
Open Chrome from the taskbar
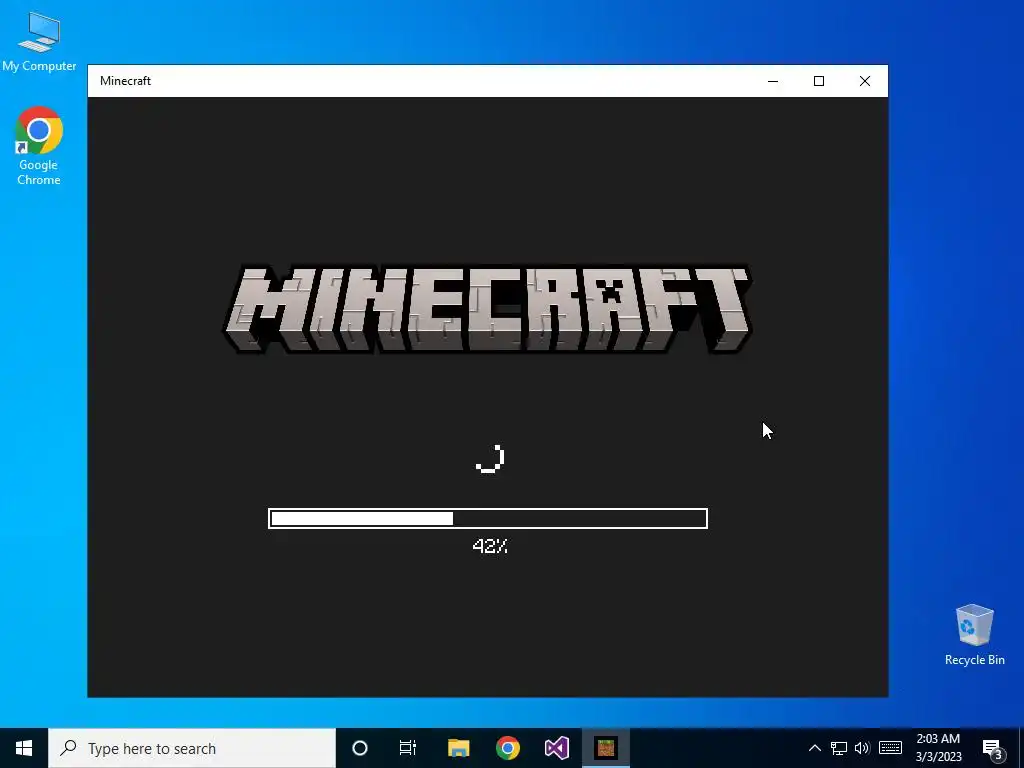[507, 748]
